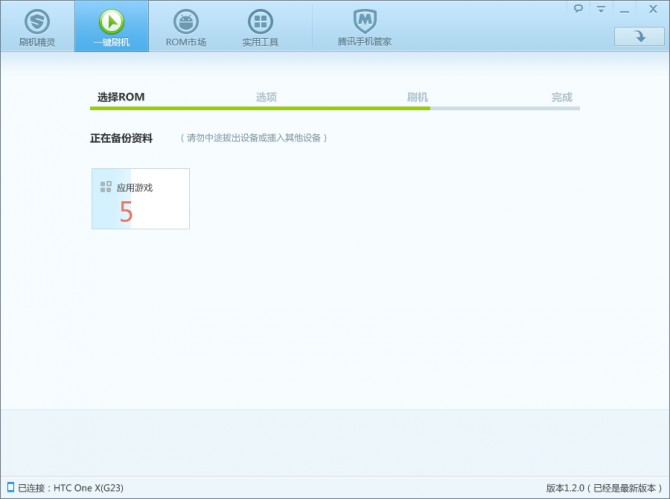Click the 选择ROM step label

(x=121, y=97)
